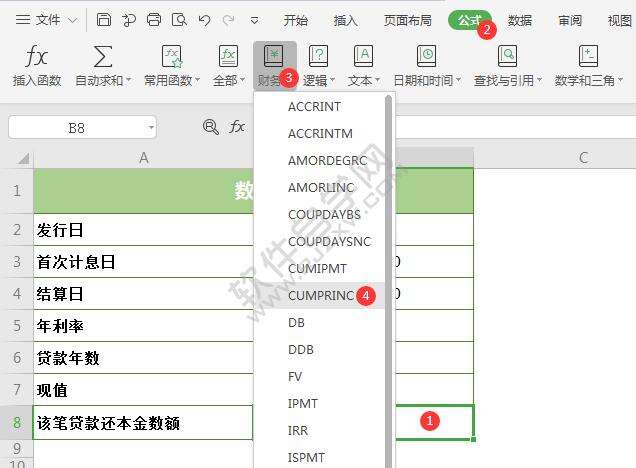The image size is (636, 468).
Task: Select DDB from the function list
Action: 320,350
